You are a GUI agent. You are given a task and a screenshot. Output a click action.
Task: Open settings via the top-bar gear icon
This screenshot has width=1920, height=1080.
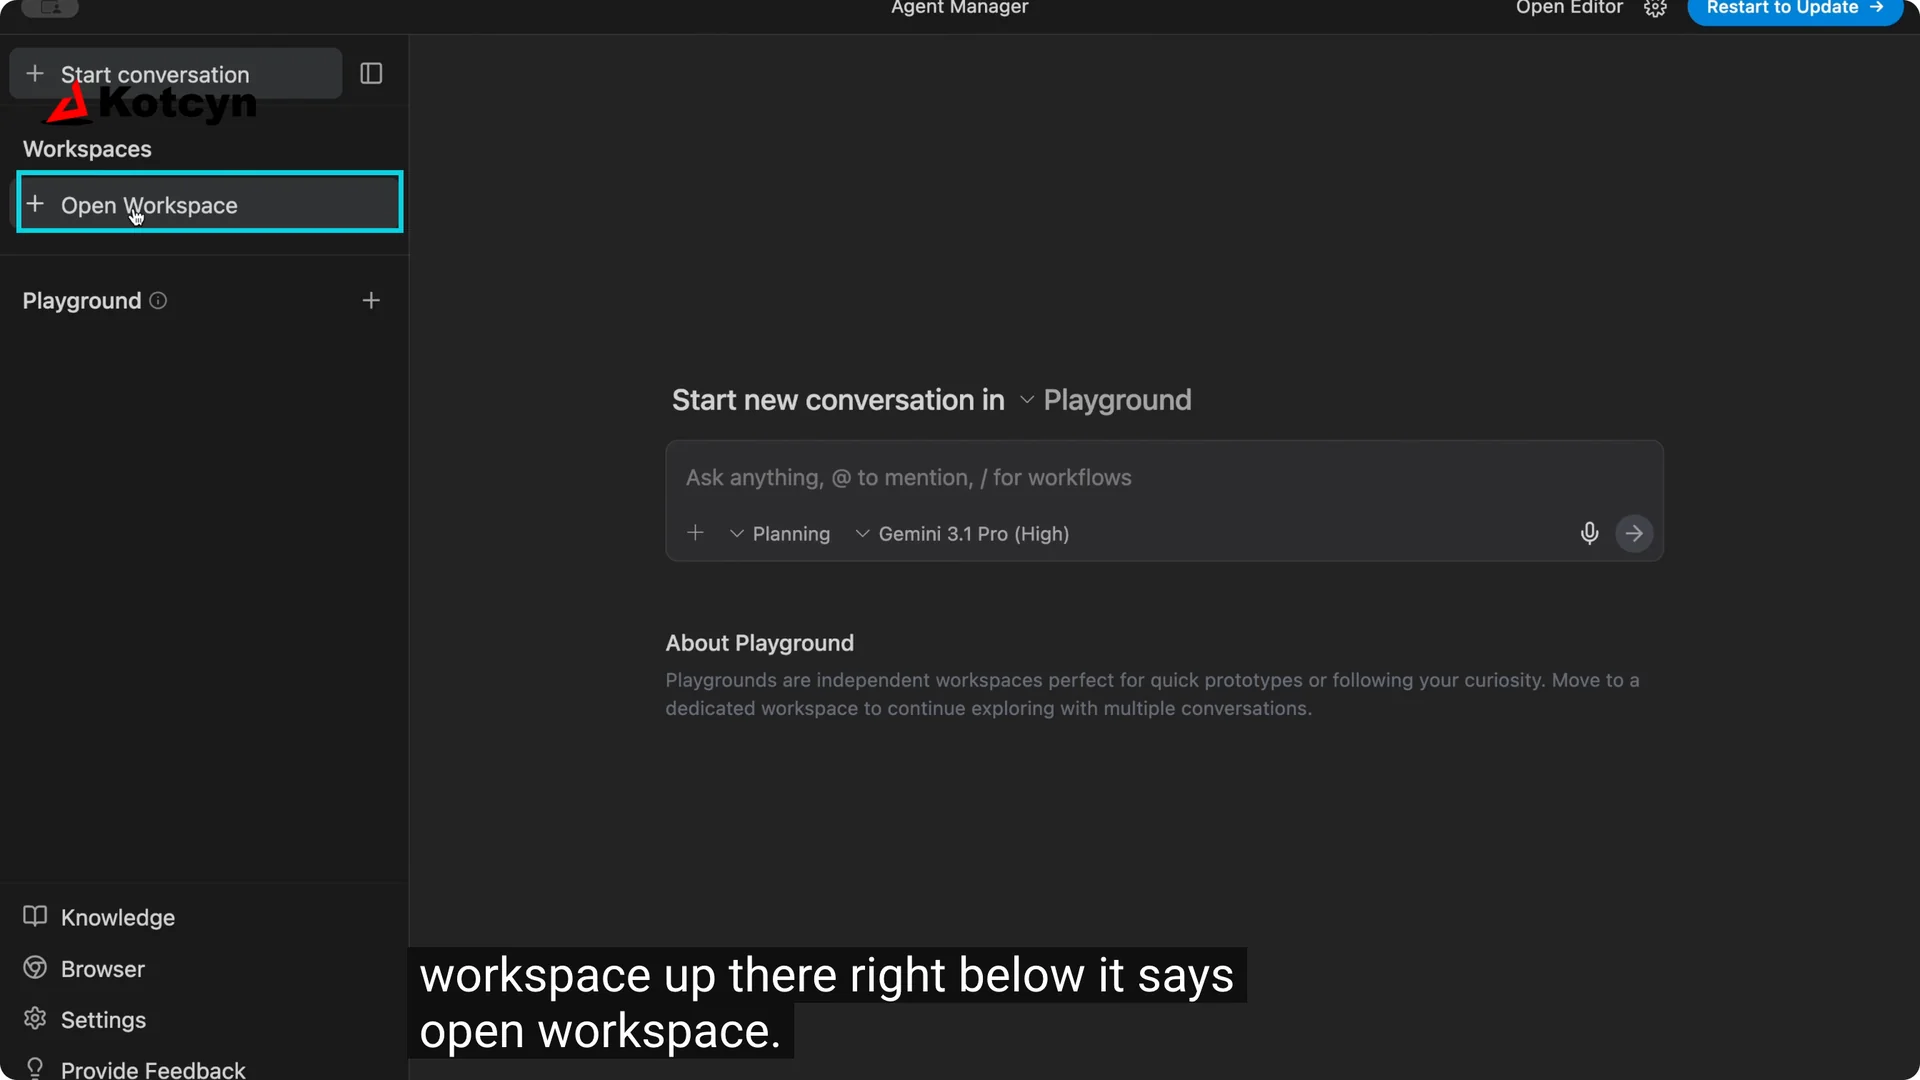(1655, 9)
